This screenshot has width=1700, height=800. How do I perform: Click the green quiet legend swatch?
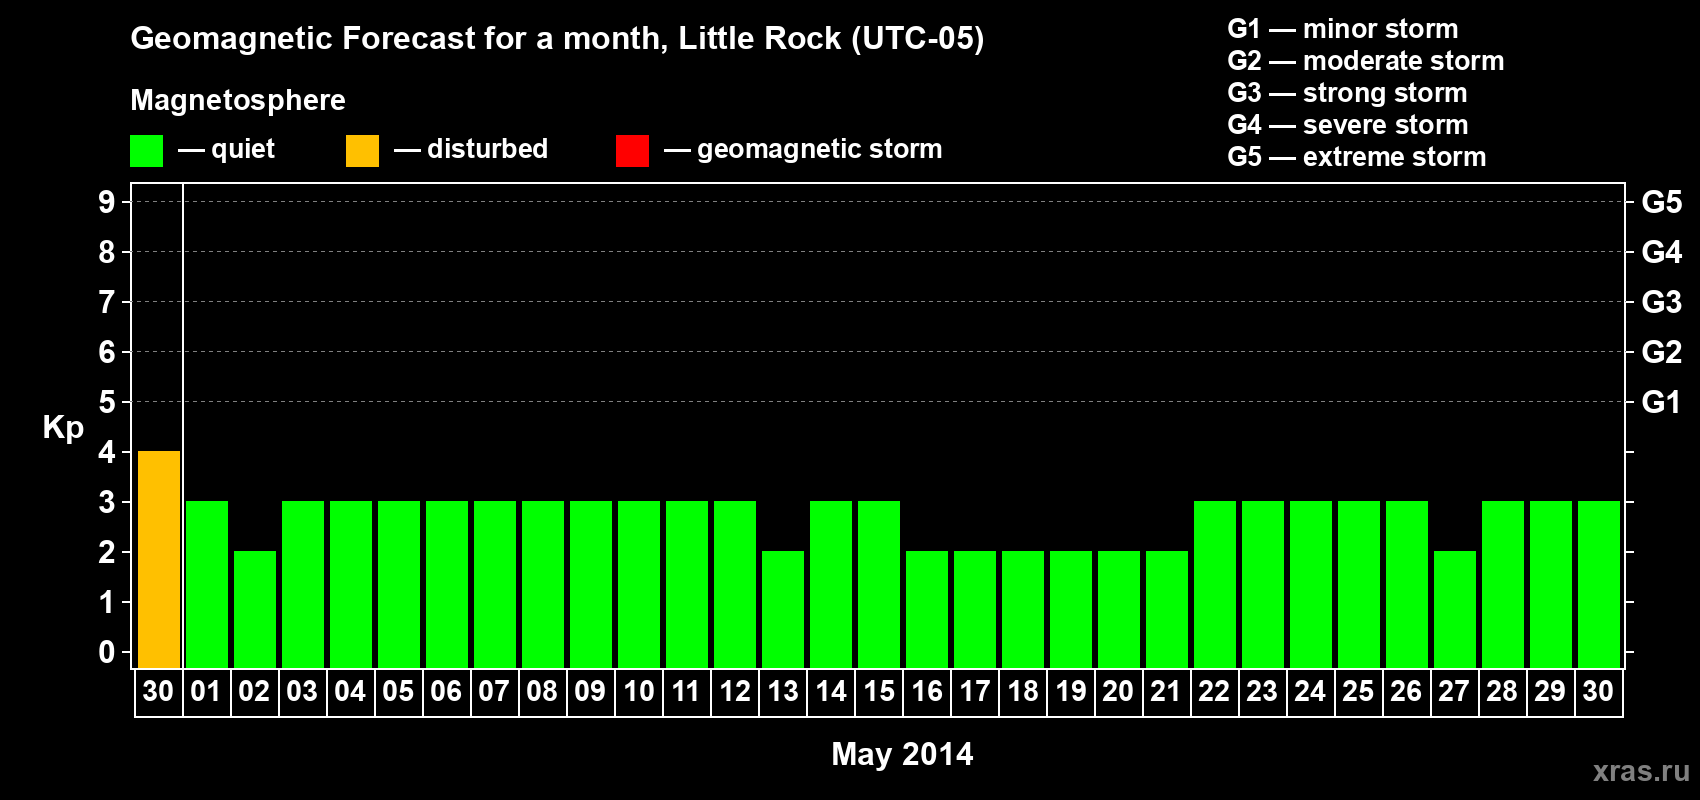tap(146, 151)
